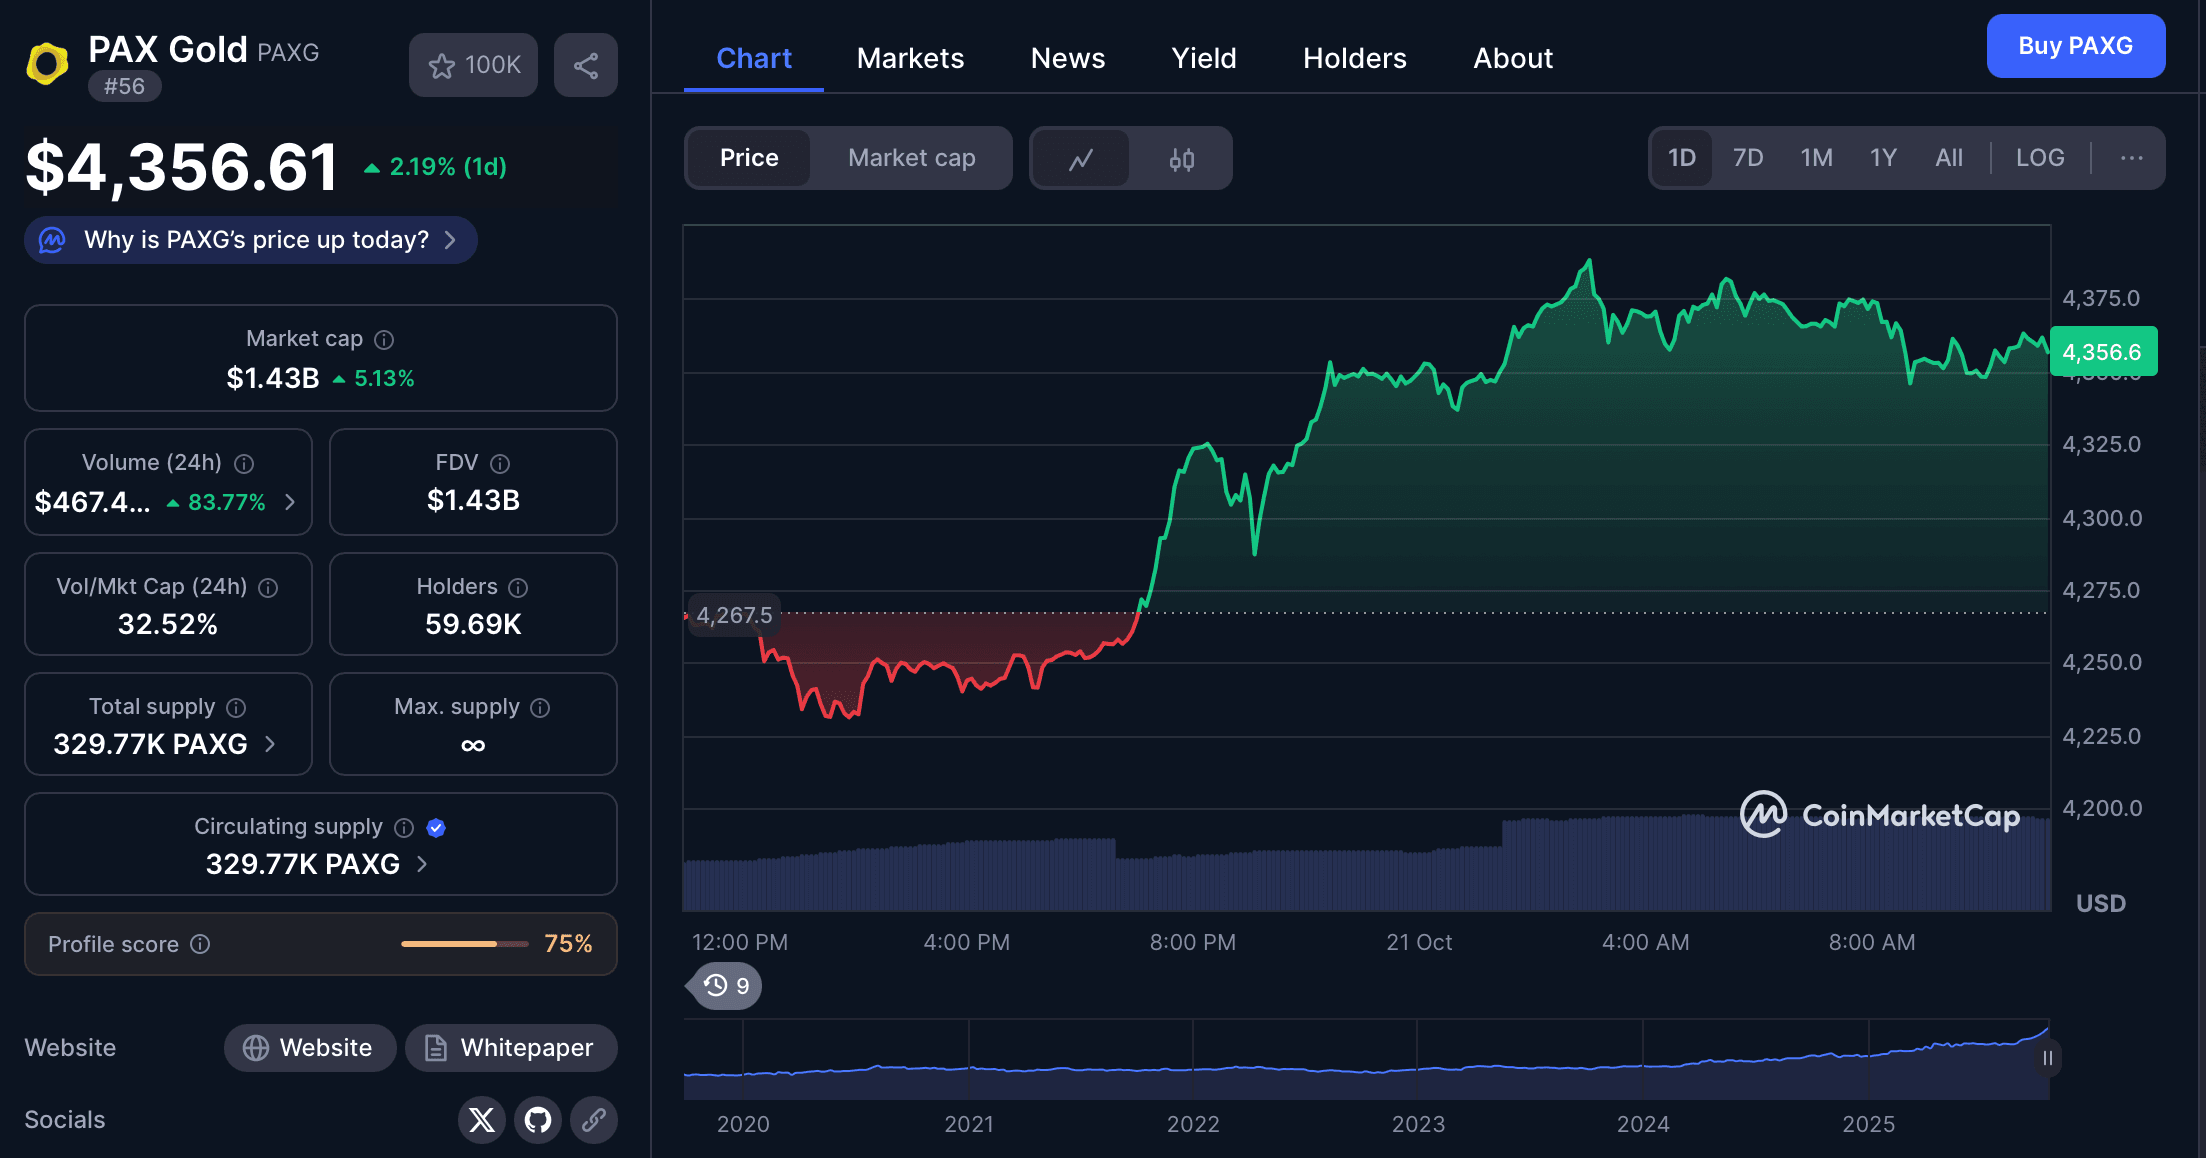Enable logarithmic scale with LOG toggle
This screenshot has width=2206, height=1158.
2040,157
